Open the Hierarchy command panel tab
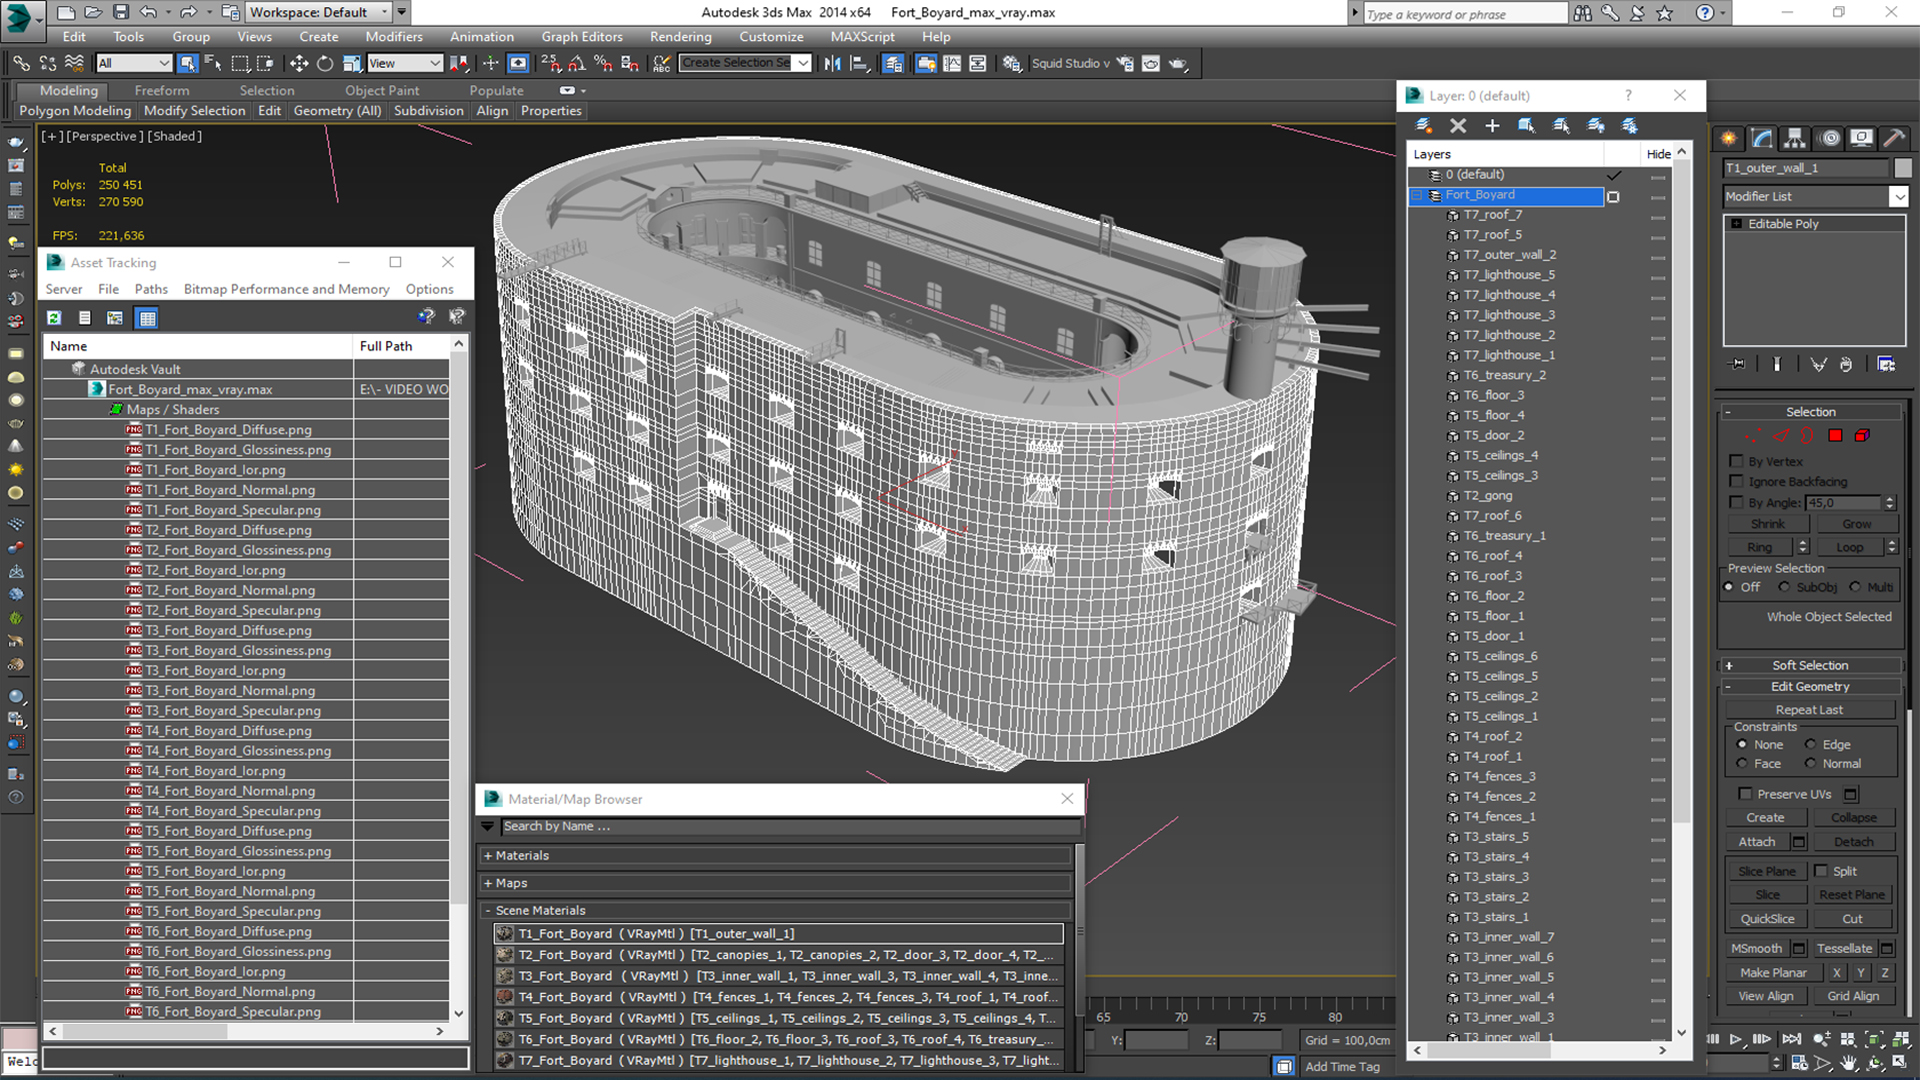The width and height of the screenshot is (1920, 1080). point(1795,138)
